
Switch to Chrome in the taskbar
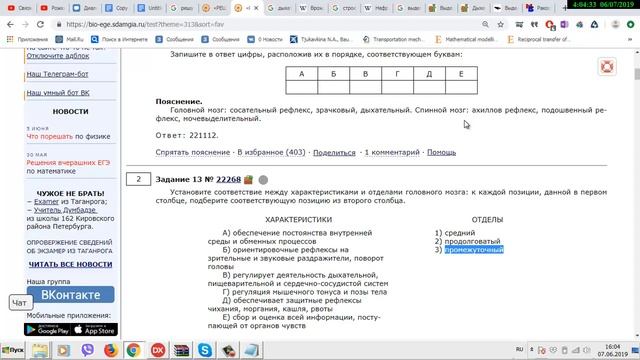[x=133, y=350]
